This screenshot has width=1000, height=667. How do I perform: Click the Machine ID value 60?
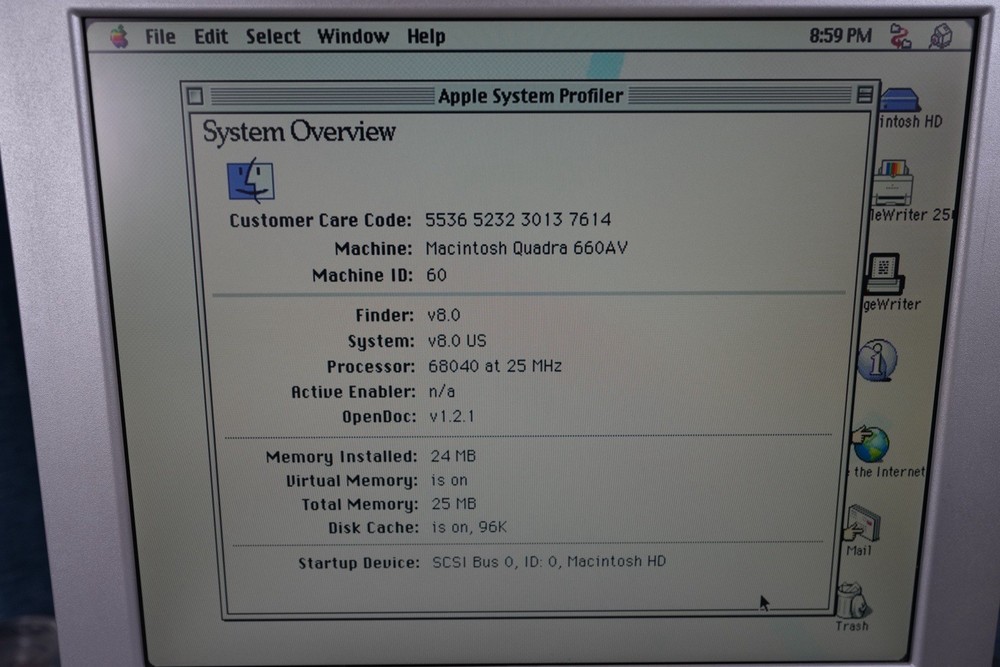click(436, 275)
